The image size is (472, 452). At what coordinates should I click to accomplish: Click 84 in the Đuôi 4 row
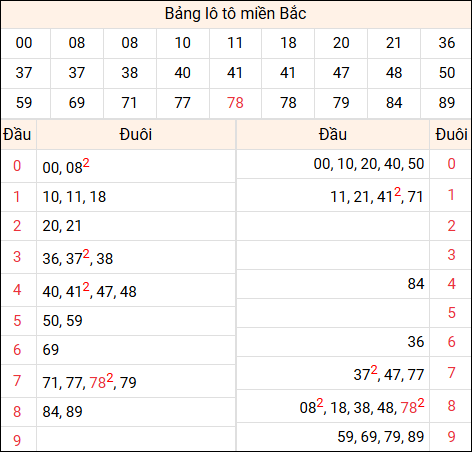click(416, 284)
